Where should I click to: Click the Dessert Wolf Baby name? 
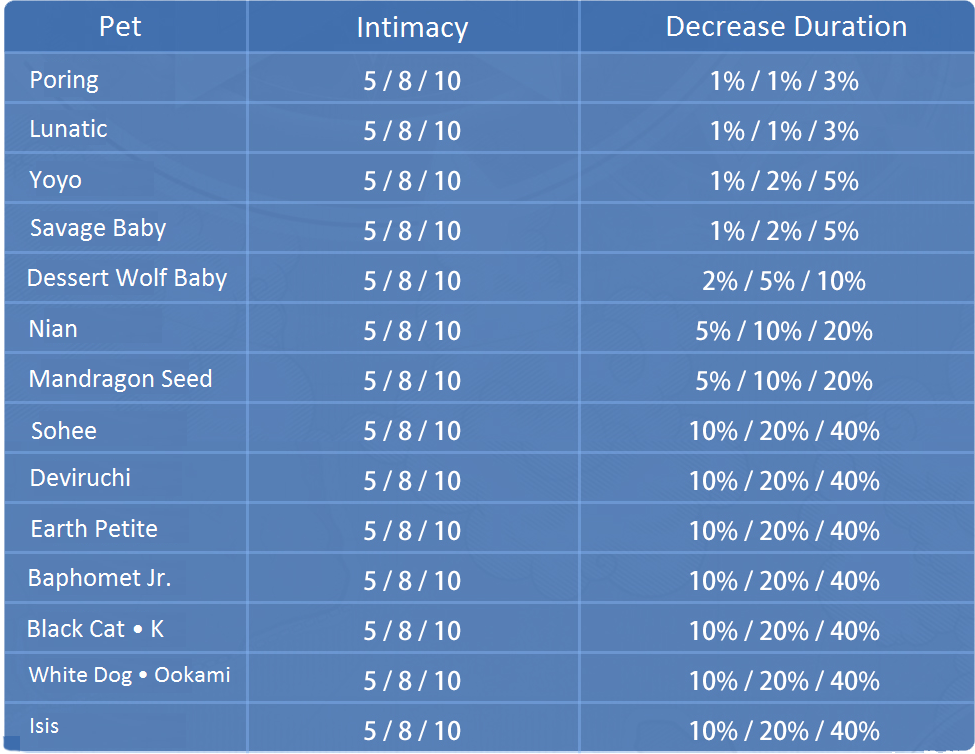coord(127,278)
